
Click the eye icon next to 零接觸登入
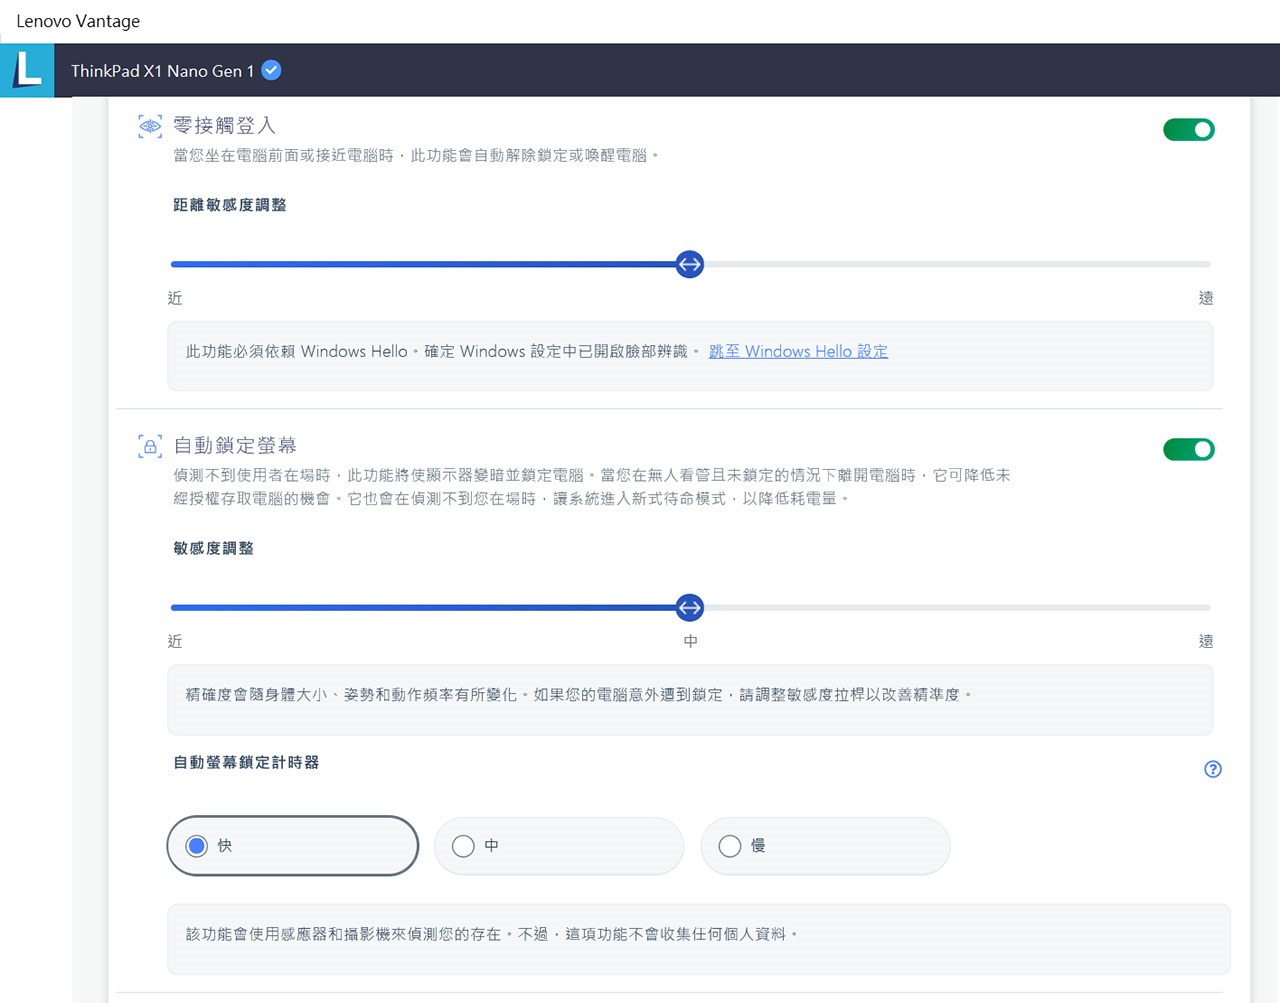pyautogui.click(x=150, y=126)
